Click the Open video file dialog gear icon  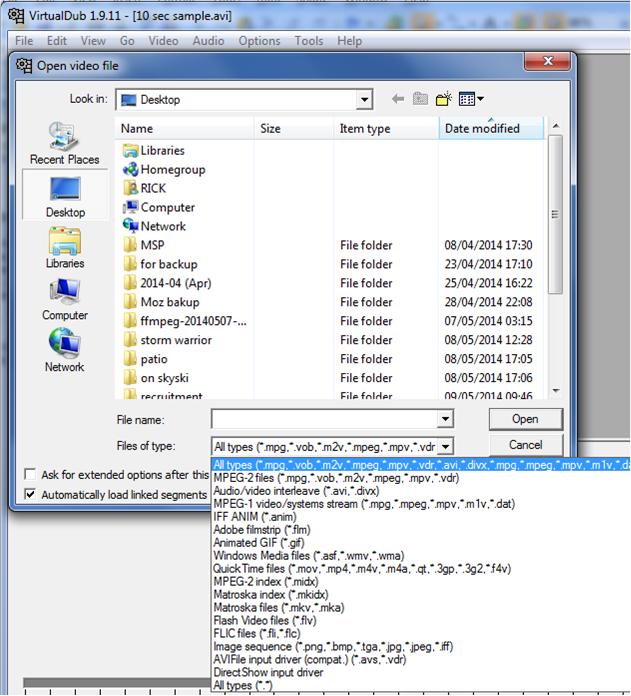tap(24, 66)
